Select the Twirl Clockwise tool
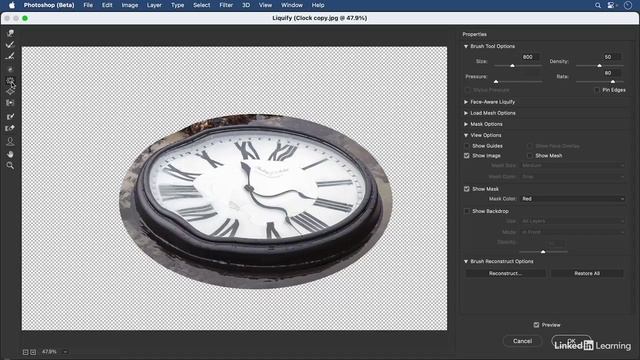Screen dimensions: 640x360 (10, 69)
